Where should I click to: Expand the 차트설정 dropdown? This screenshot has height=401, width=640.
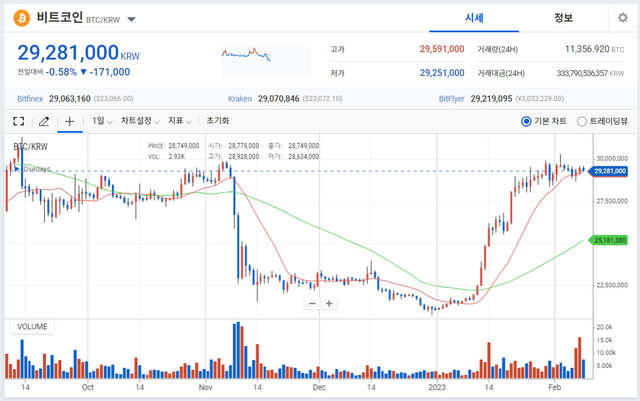pyautogui.click(x=140, y=121)
